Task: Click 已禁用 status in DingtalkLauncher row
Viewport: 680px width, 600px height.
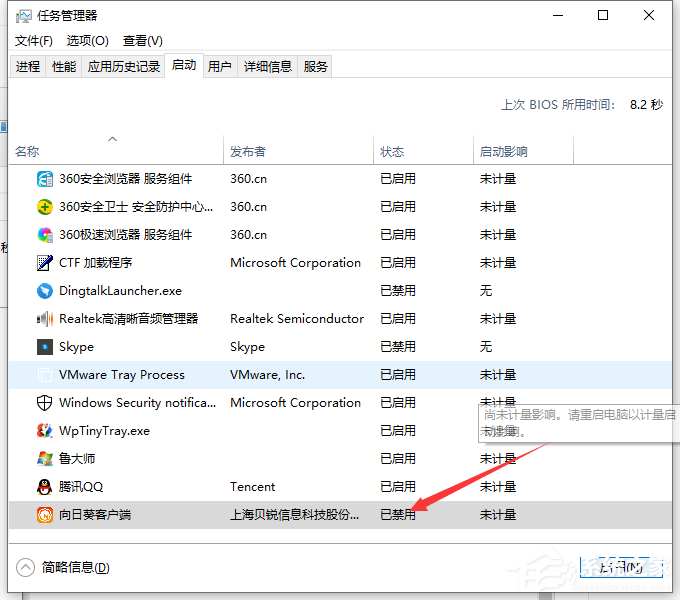Action: [x=398, y=290]
